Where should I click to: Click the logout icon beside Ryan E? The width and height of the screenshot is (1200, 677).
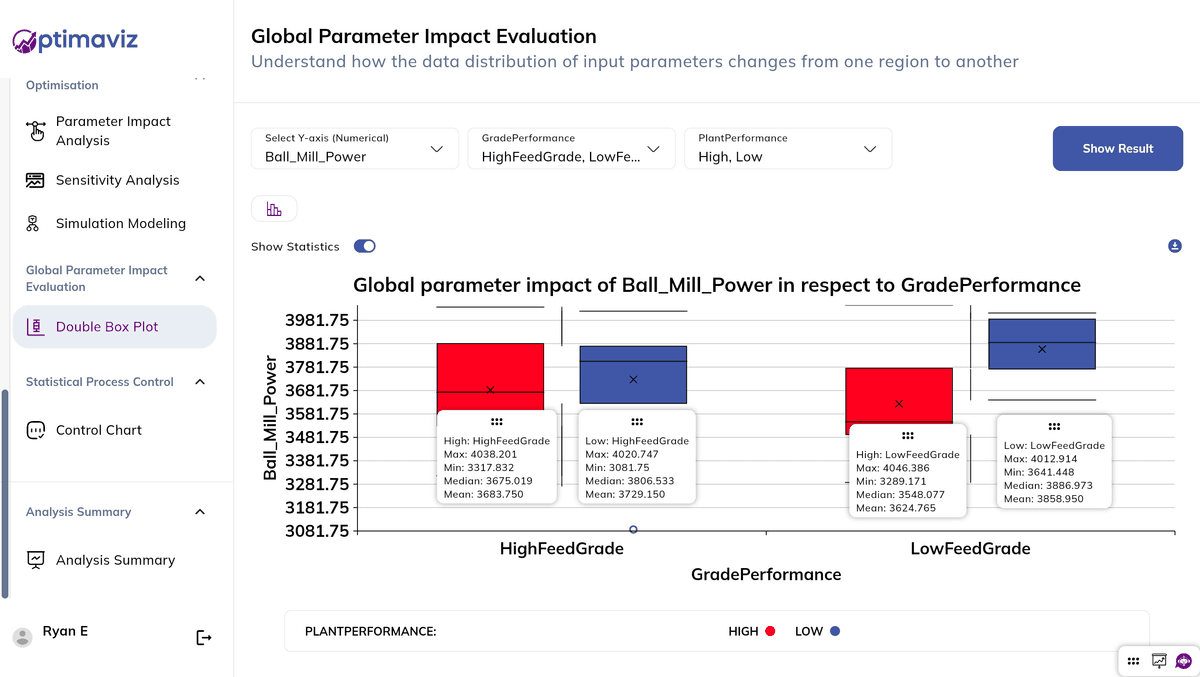204,637
